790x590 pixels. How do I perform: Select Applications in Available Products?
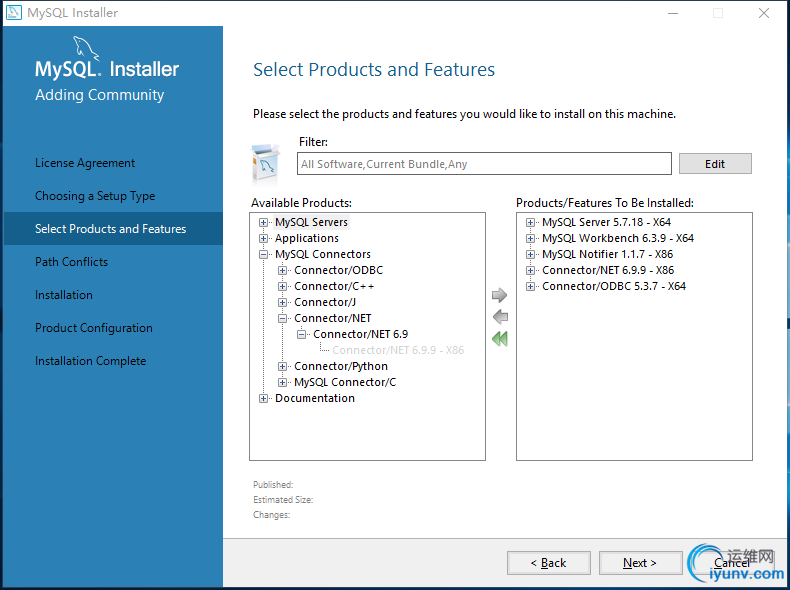306,238
